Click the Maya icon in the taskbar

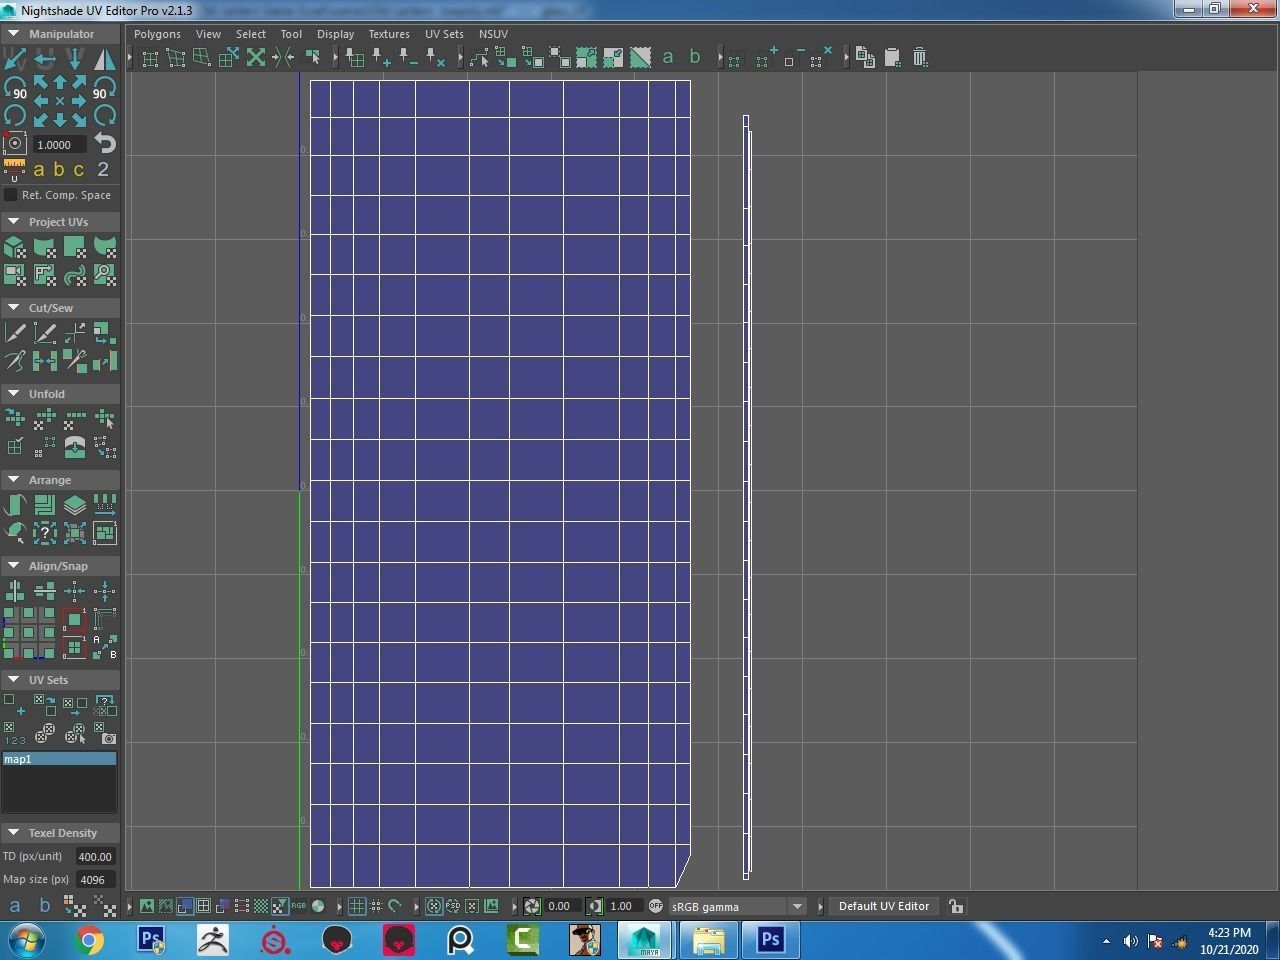643,940
